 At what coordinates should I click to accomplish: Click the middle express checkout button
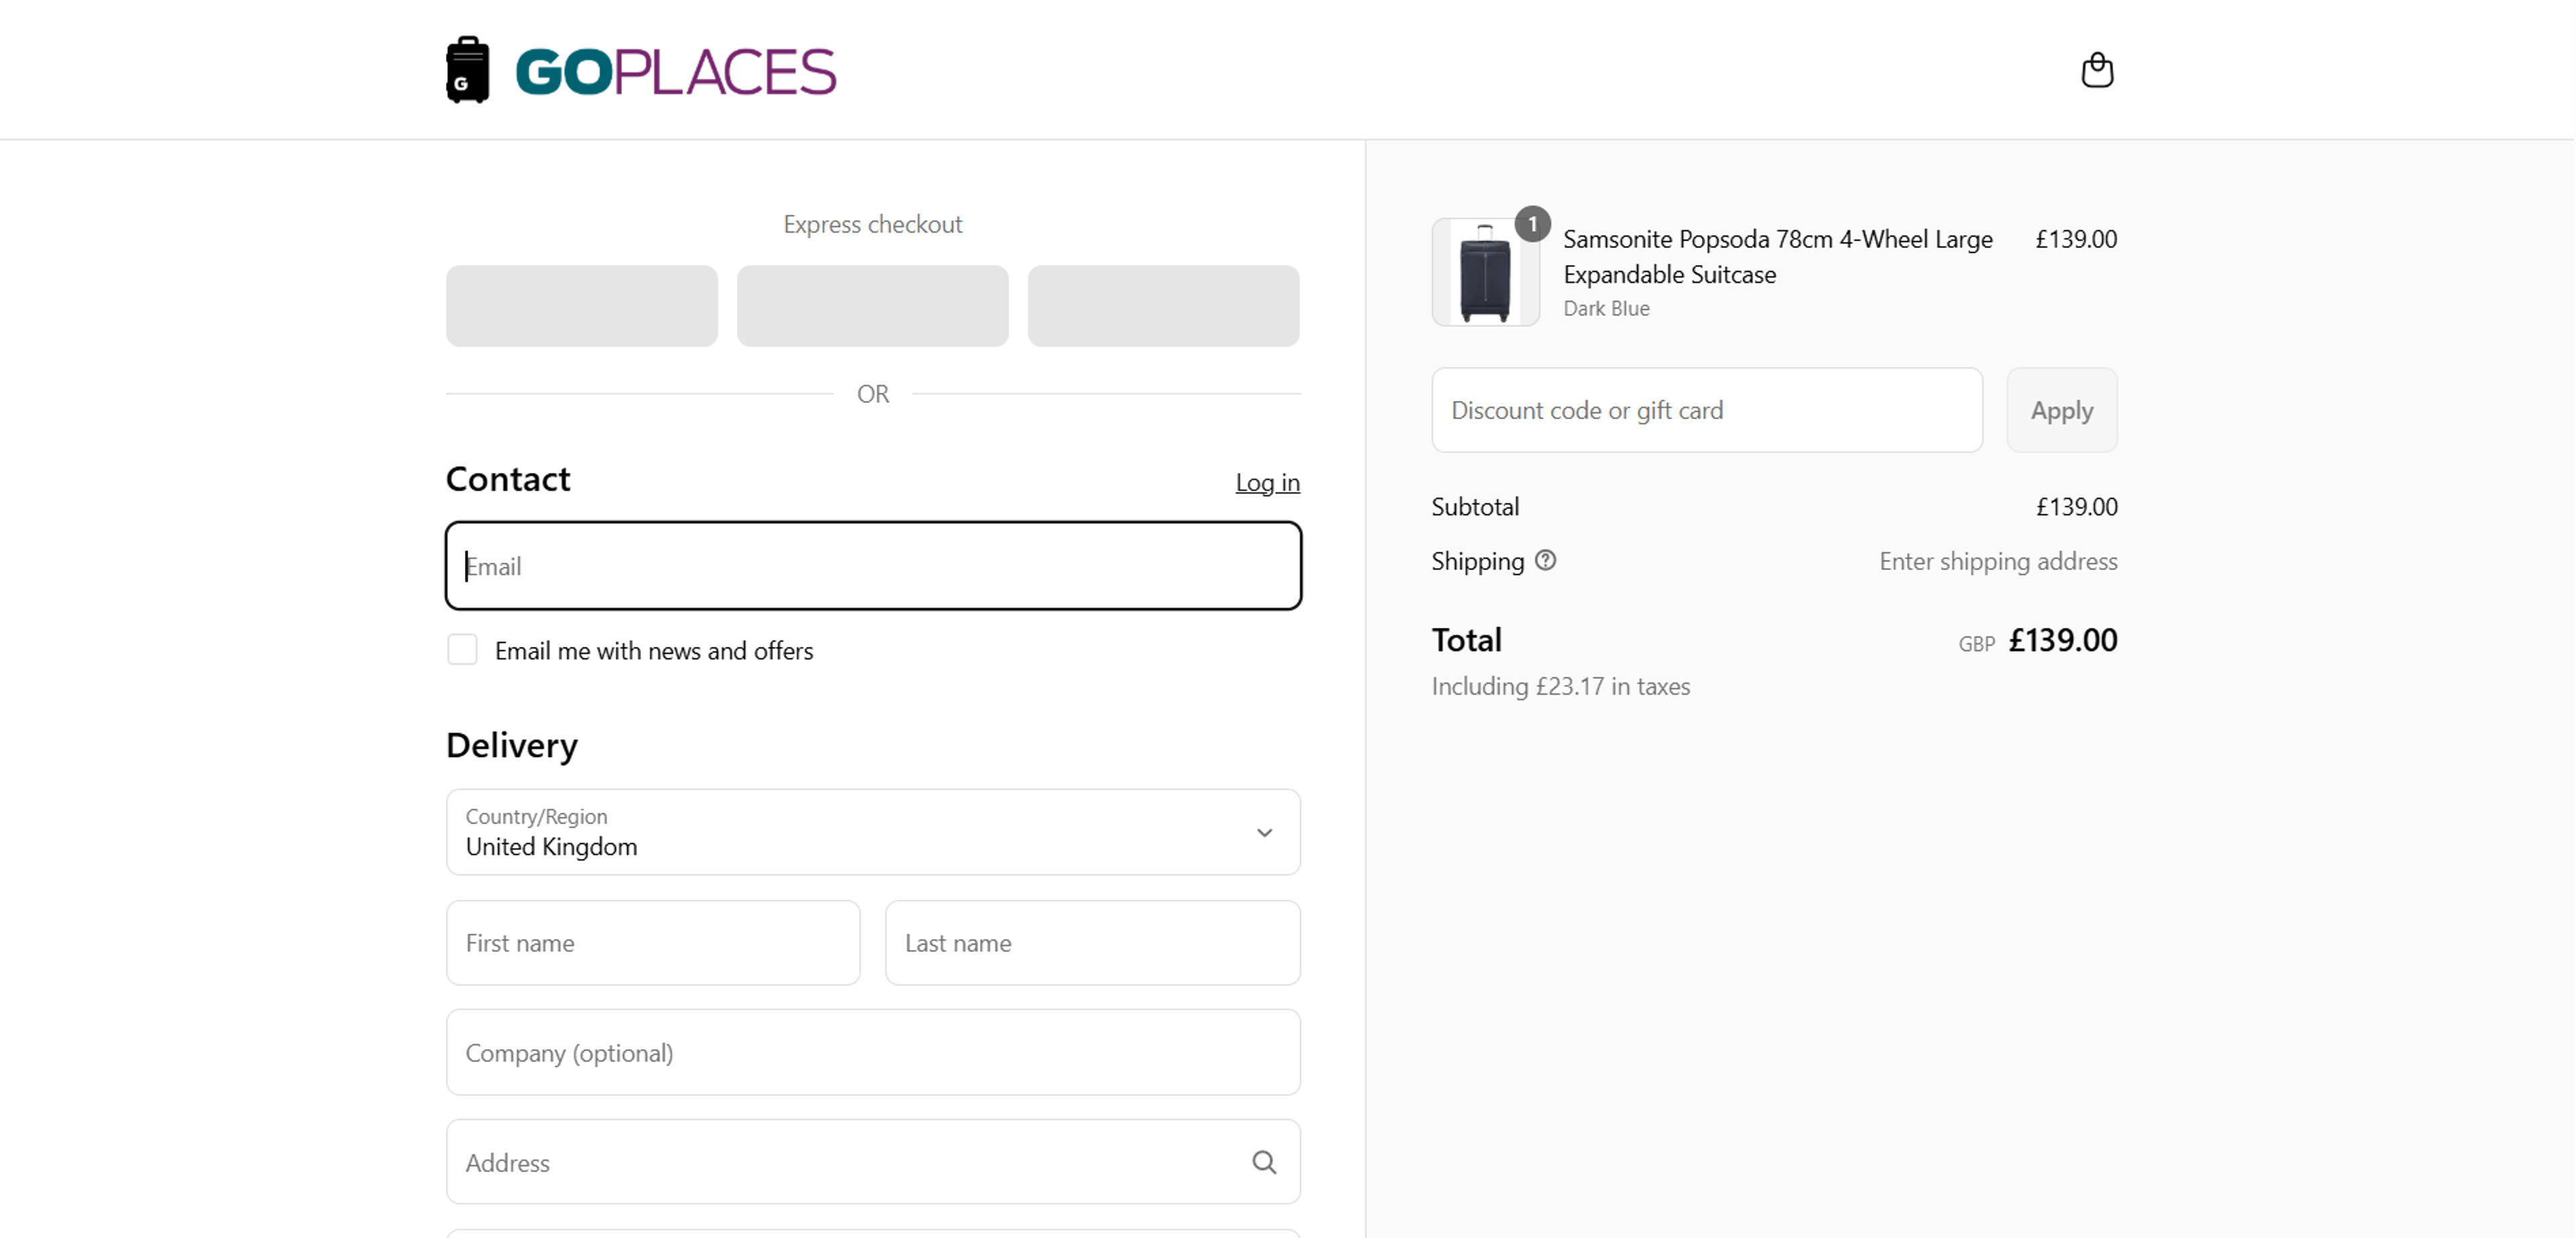(x=872, y=306)
